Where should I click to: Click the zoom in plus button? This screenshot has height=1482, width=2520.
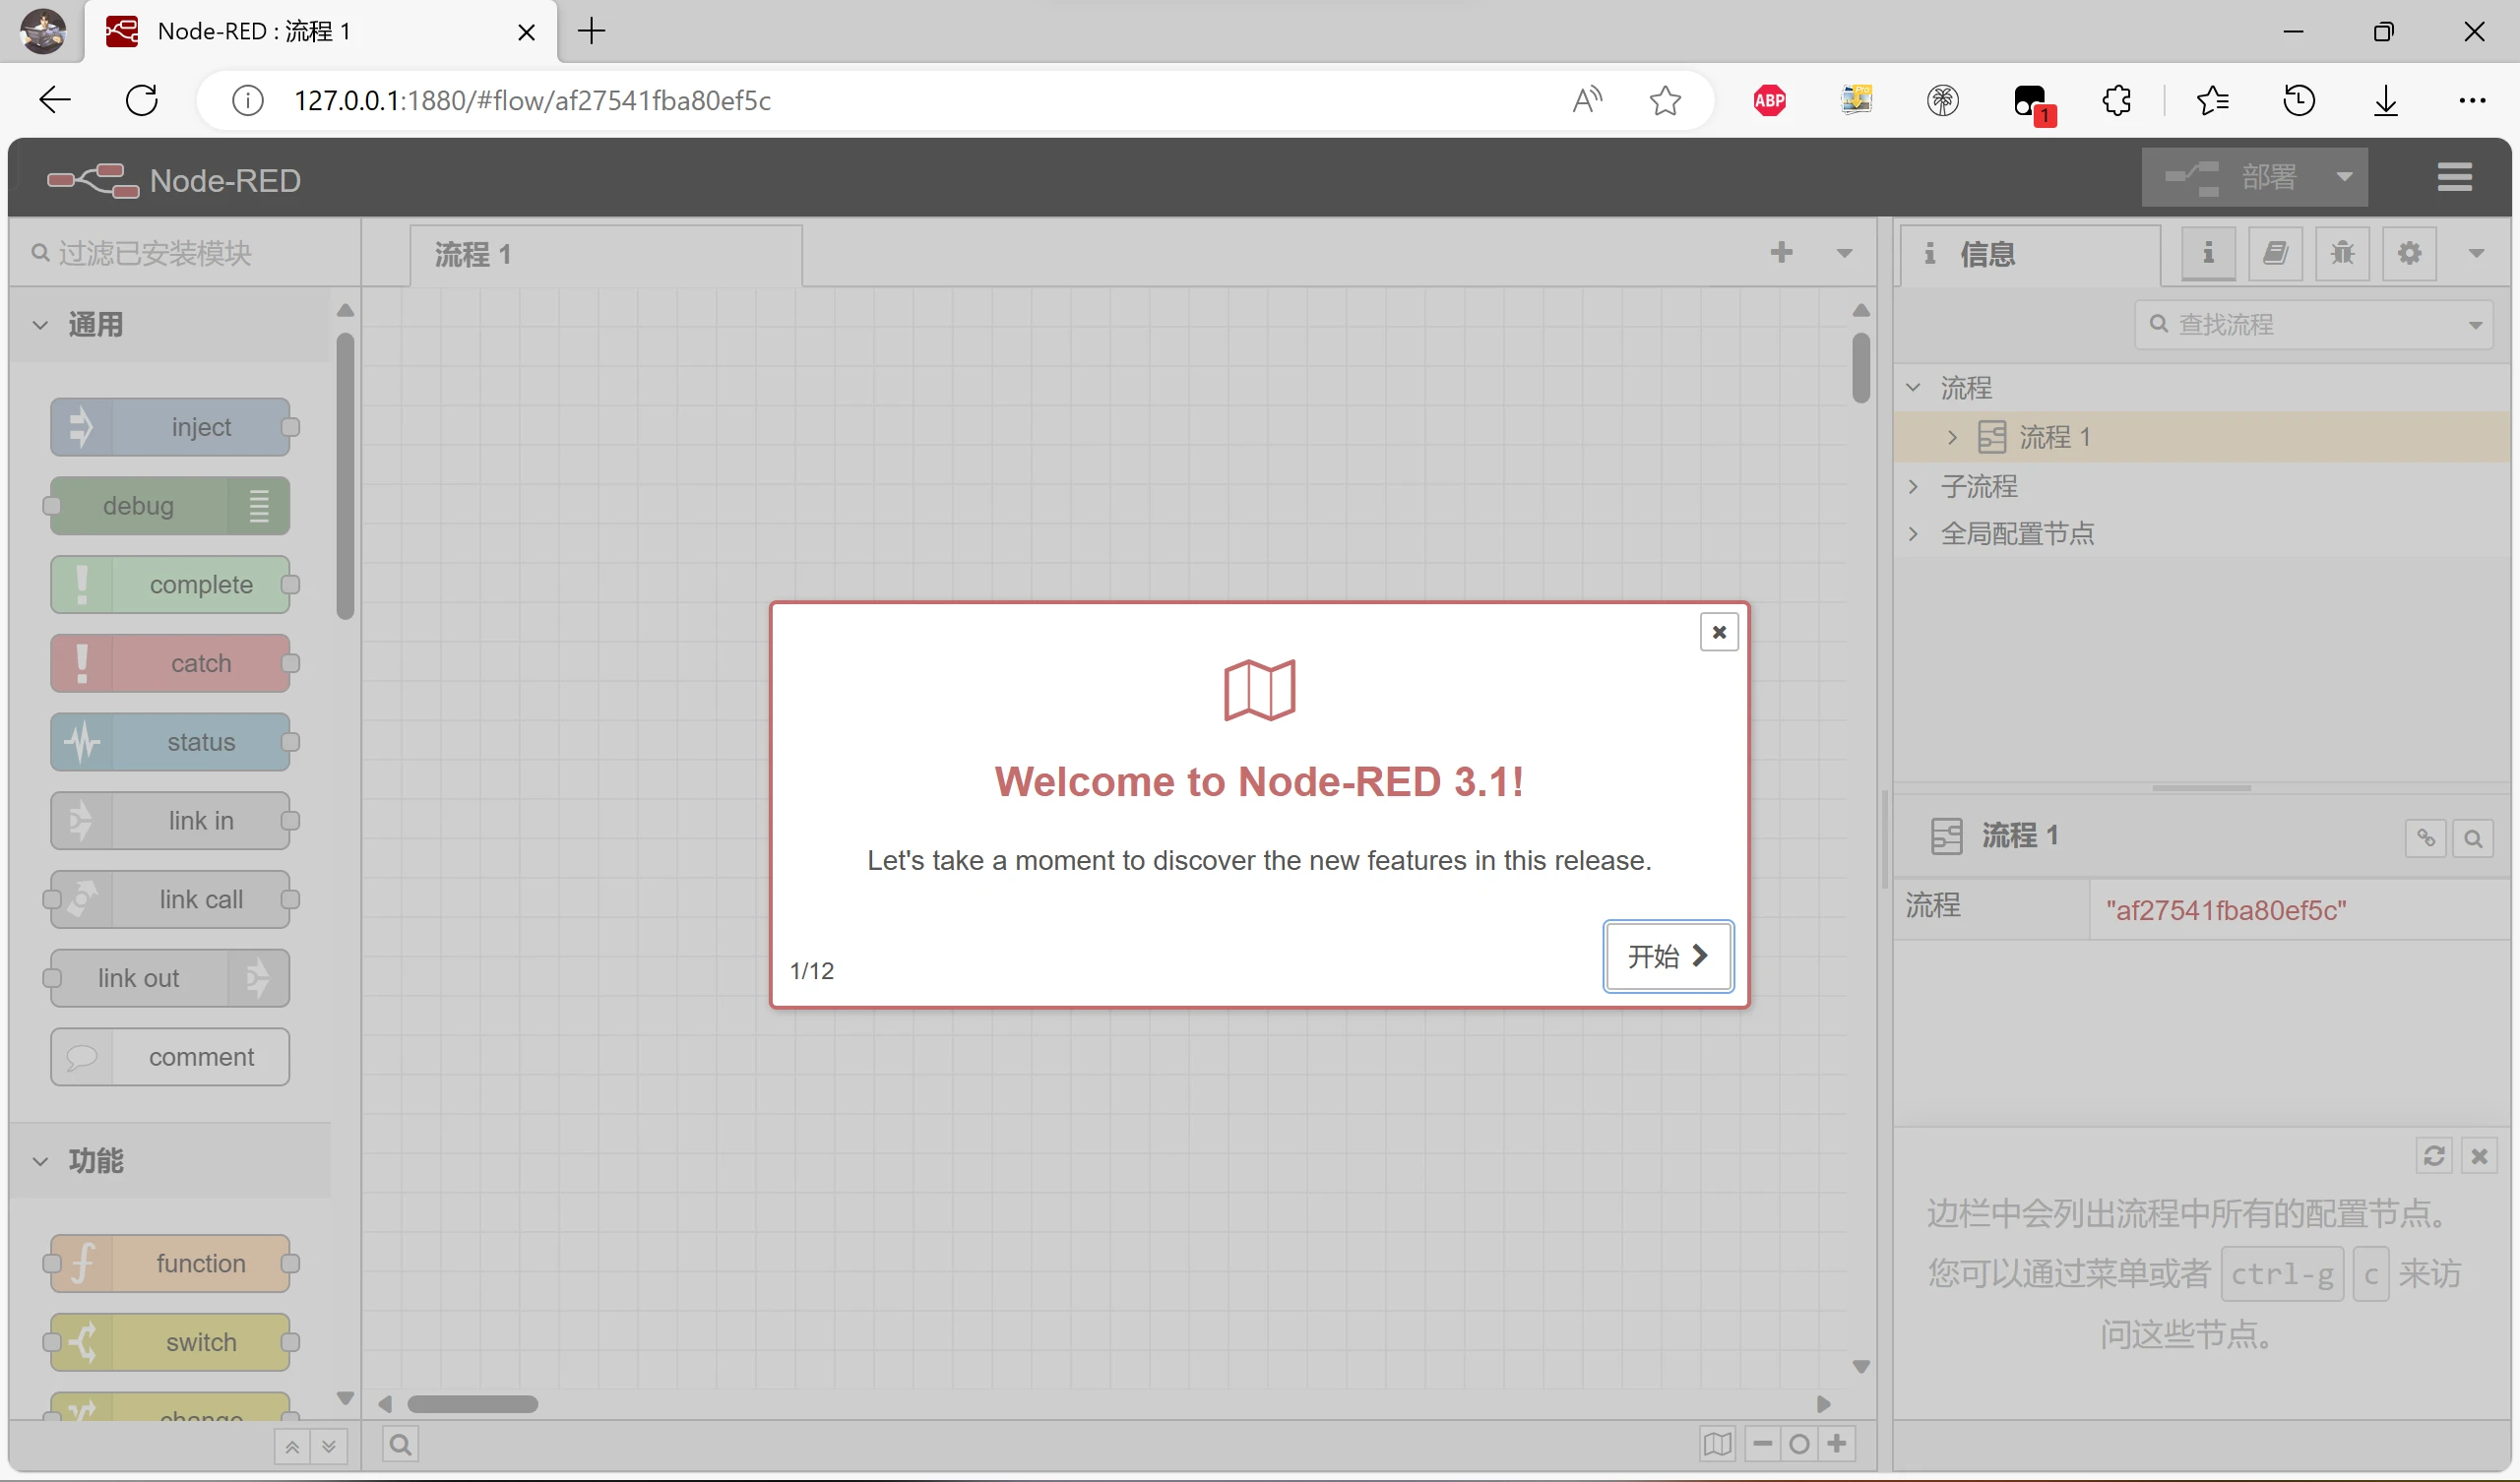[x=1837, y=1444]
